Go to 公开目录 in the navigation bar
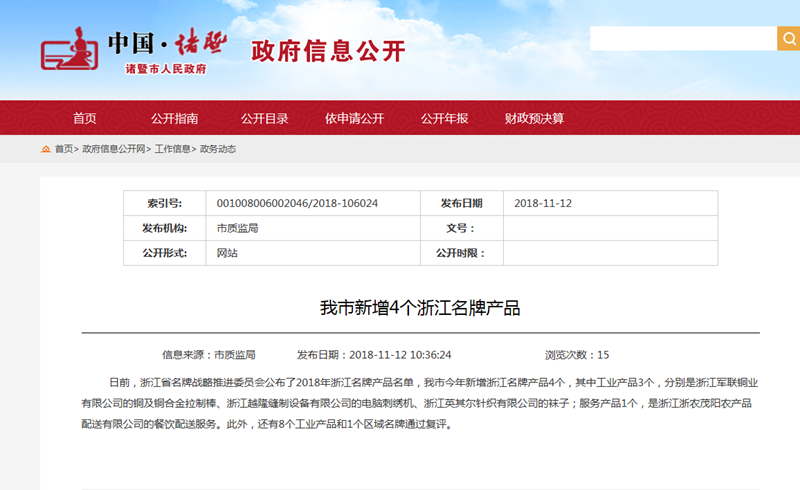The width and height of the screenshot is (800, 490). click(264, 118)
